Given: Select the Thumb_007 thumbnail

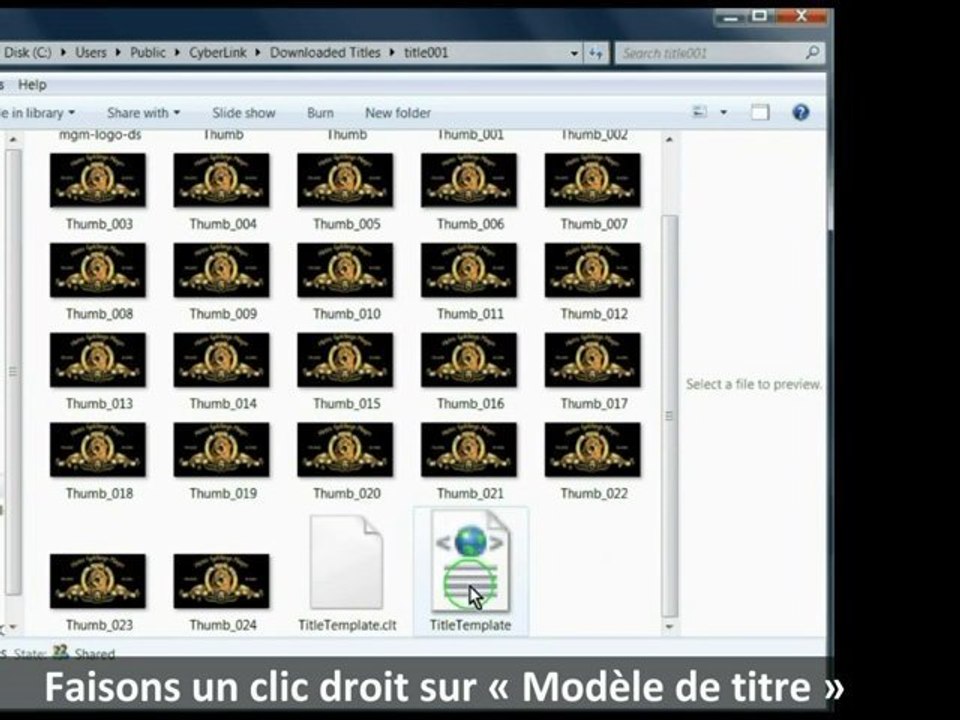Looking at the screenshot, I should tap(593, 180).
